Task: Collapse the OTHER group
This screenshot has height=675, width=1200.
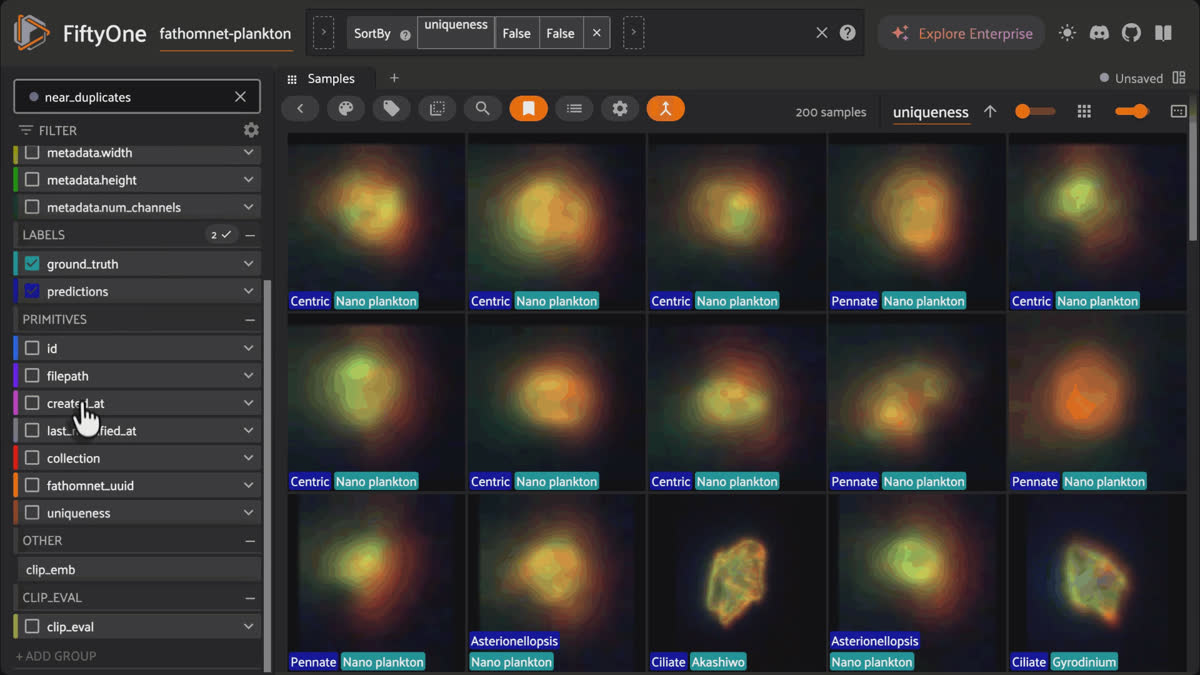Action: [x=250, y=541]
